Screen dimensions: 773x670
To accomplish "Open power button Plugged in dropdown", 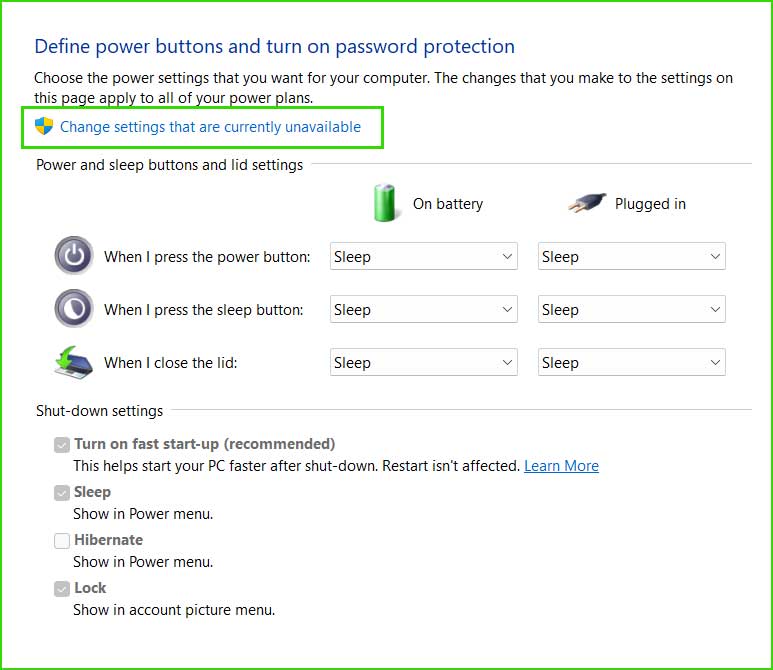I will pyautogui.click(x=632, y=256).
